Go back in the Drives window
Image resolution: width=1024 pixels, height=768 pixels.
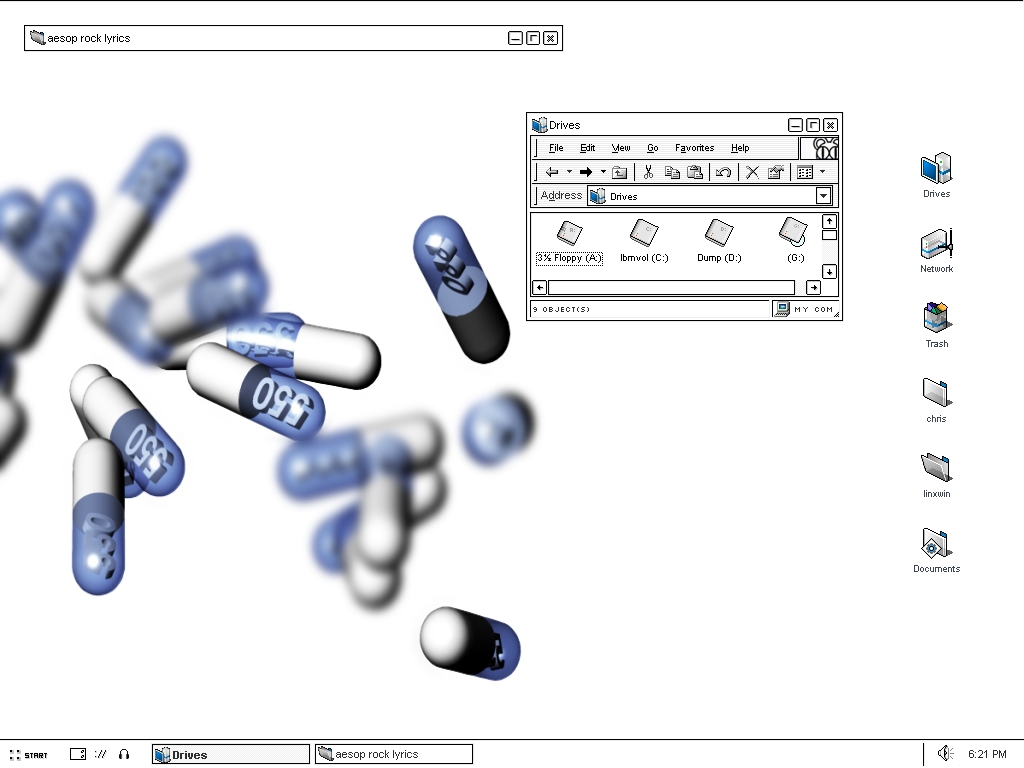(552, 172)
